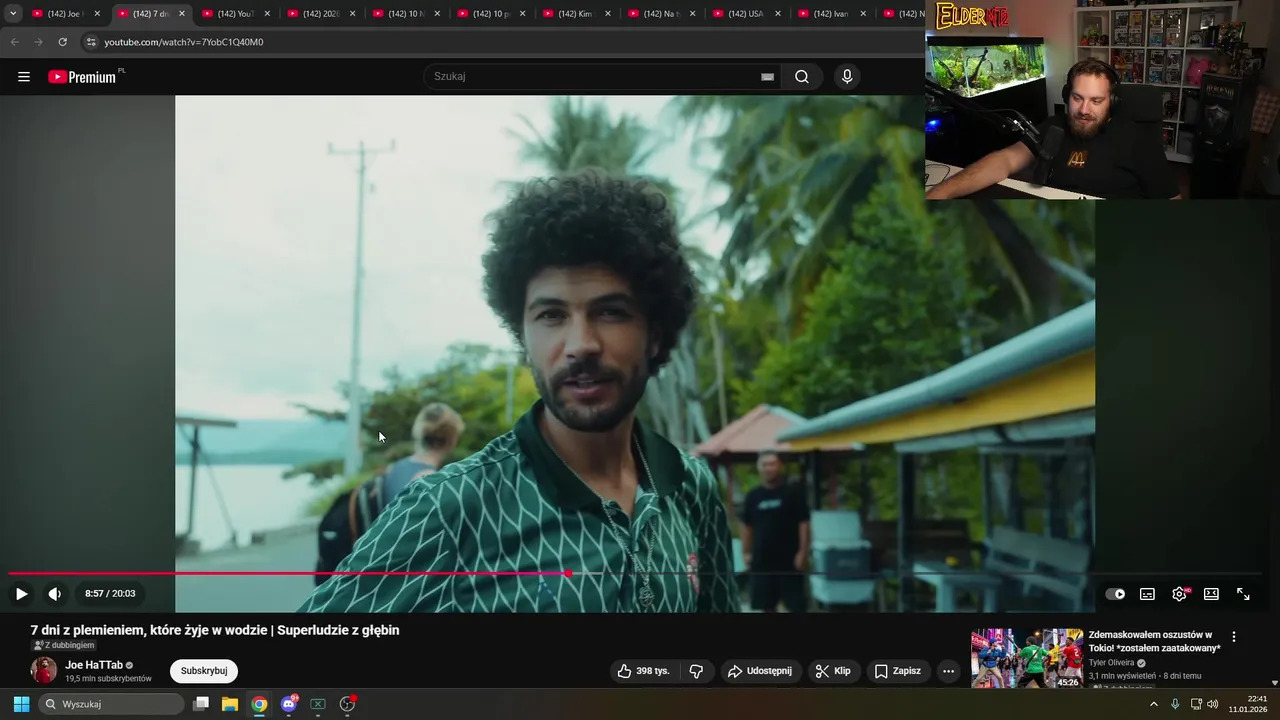This screenshot has width=1280, height=720.
Task: Click the tray microphone icon
Action: click(1175, 704)
